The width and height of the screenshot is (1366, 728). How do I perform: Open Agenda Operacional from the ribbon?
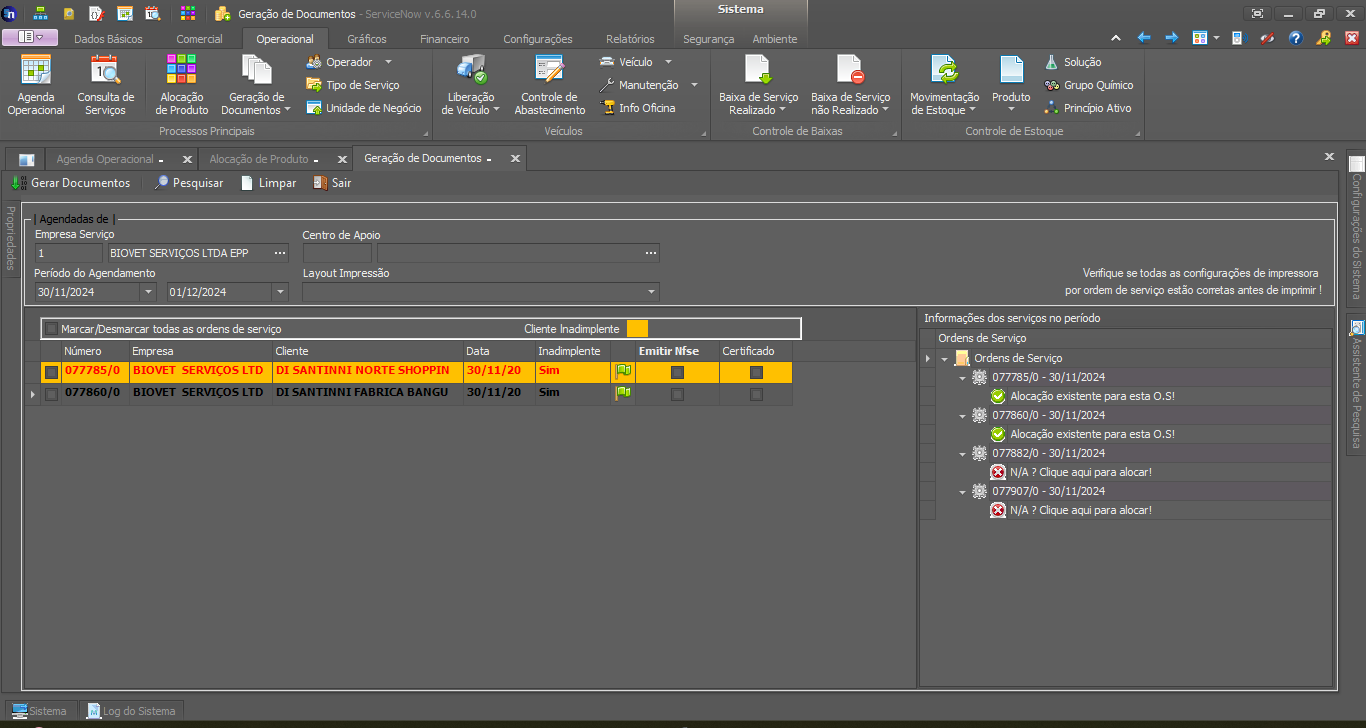pyautogui.click(x=36, y=85)
